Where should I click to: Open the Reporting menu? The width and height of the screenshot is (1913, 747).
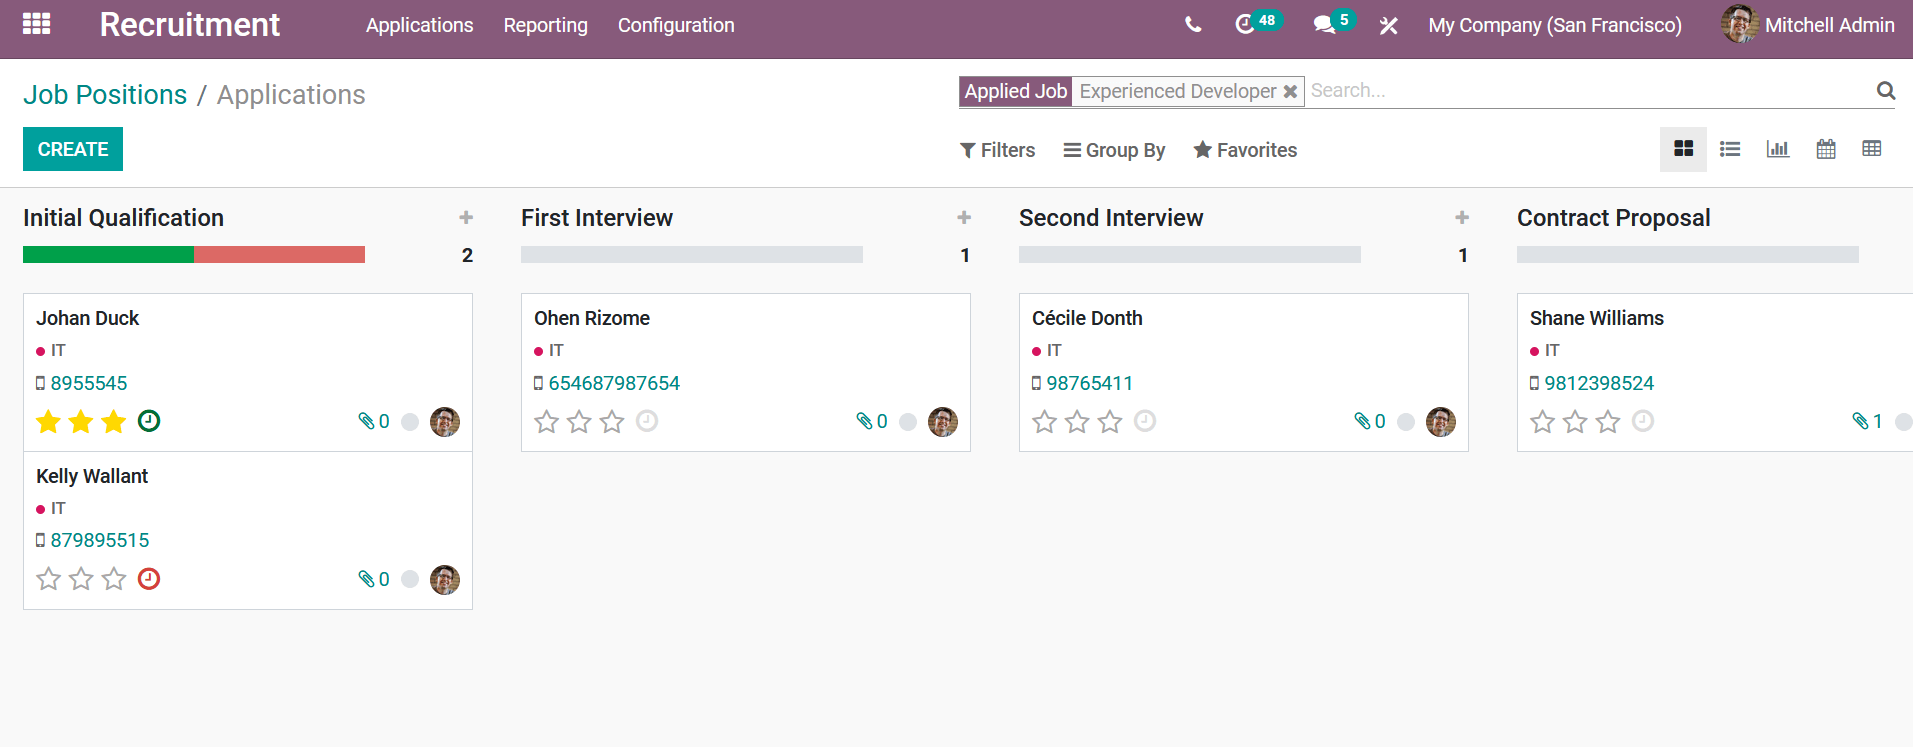[x=545, y=25]
